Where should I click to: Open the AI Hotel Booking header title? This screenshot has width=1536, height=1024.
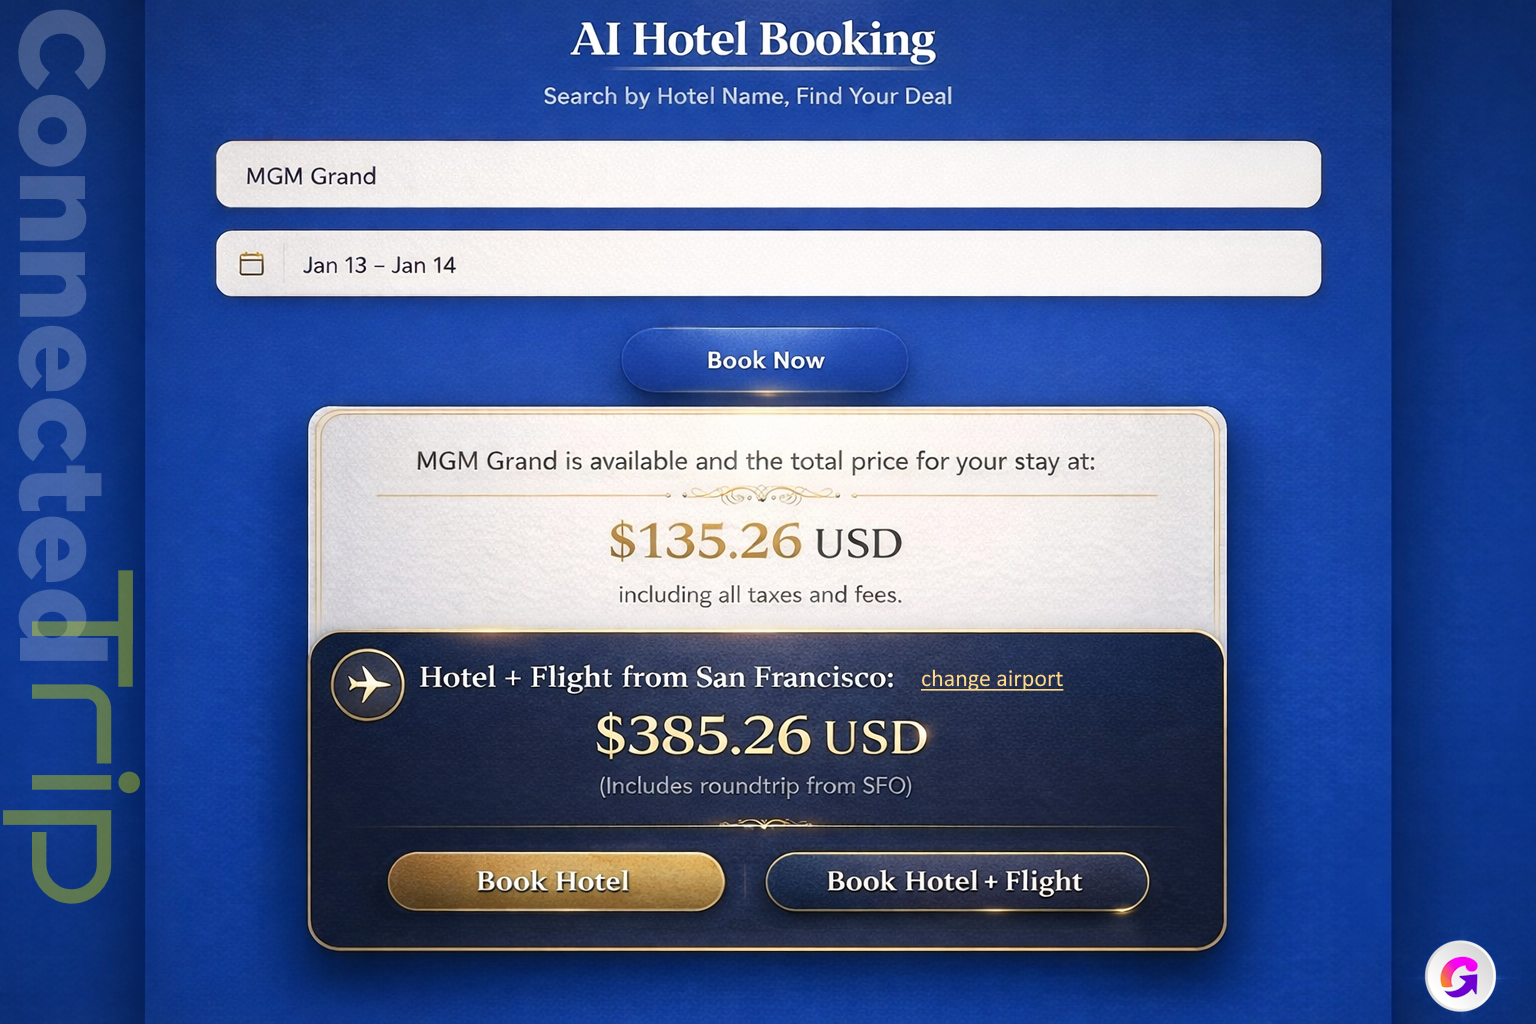753,40
